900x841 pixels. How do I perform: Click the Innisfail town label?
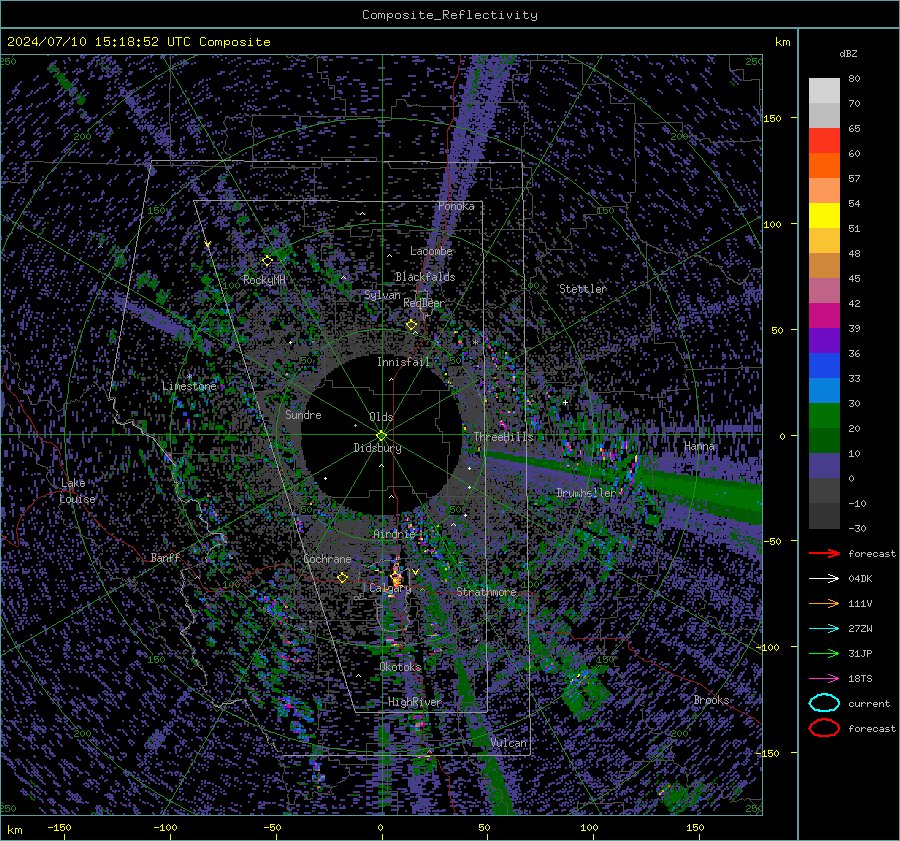click(x=403, y=362)
